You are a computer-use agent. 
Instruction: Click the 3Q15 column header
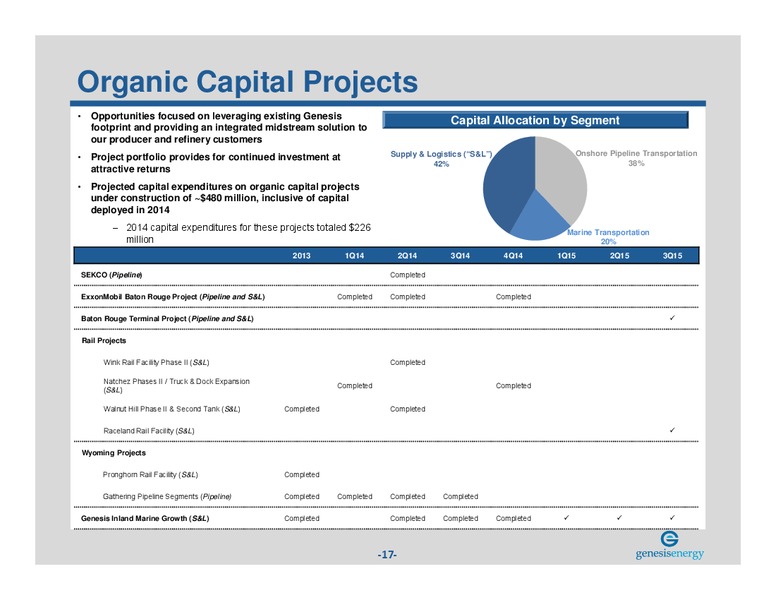[672, 255]
